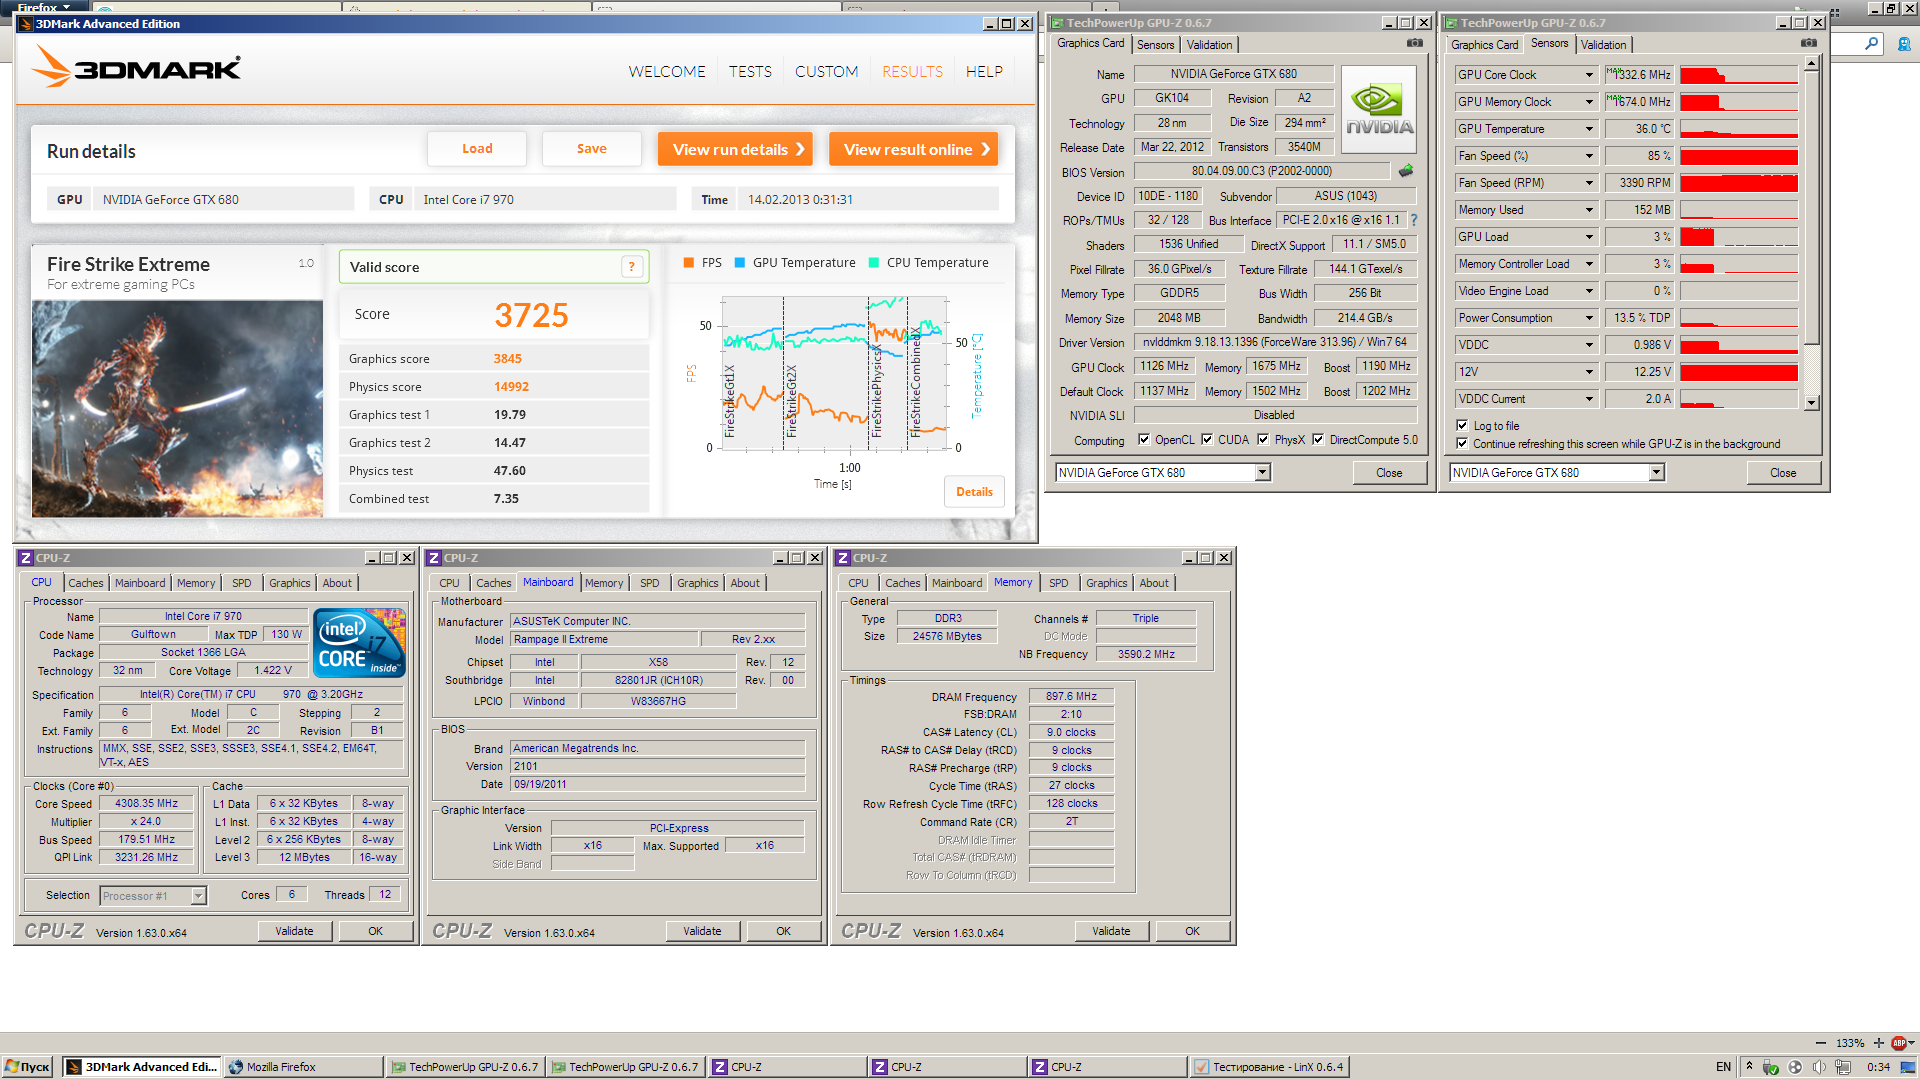Uncheck Continue refreshing in background checkbox
The height and width of the screenshot is (1080, 1920).
(1462, 444)
